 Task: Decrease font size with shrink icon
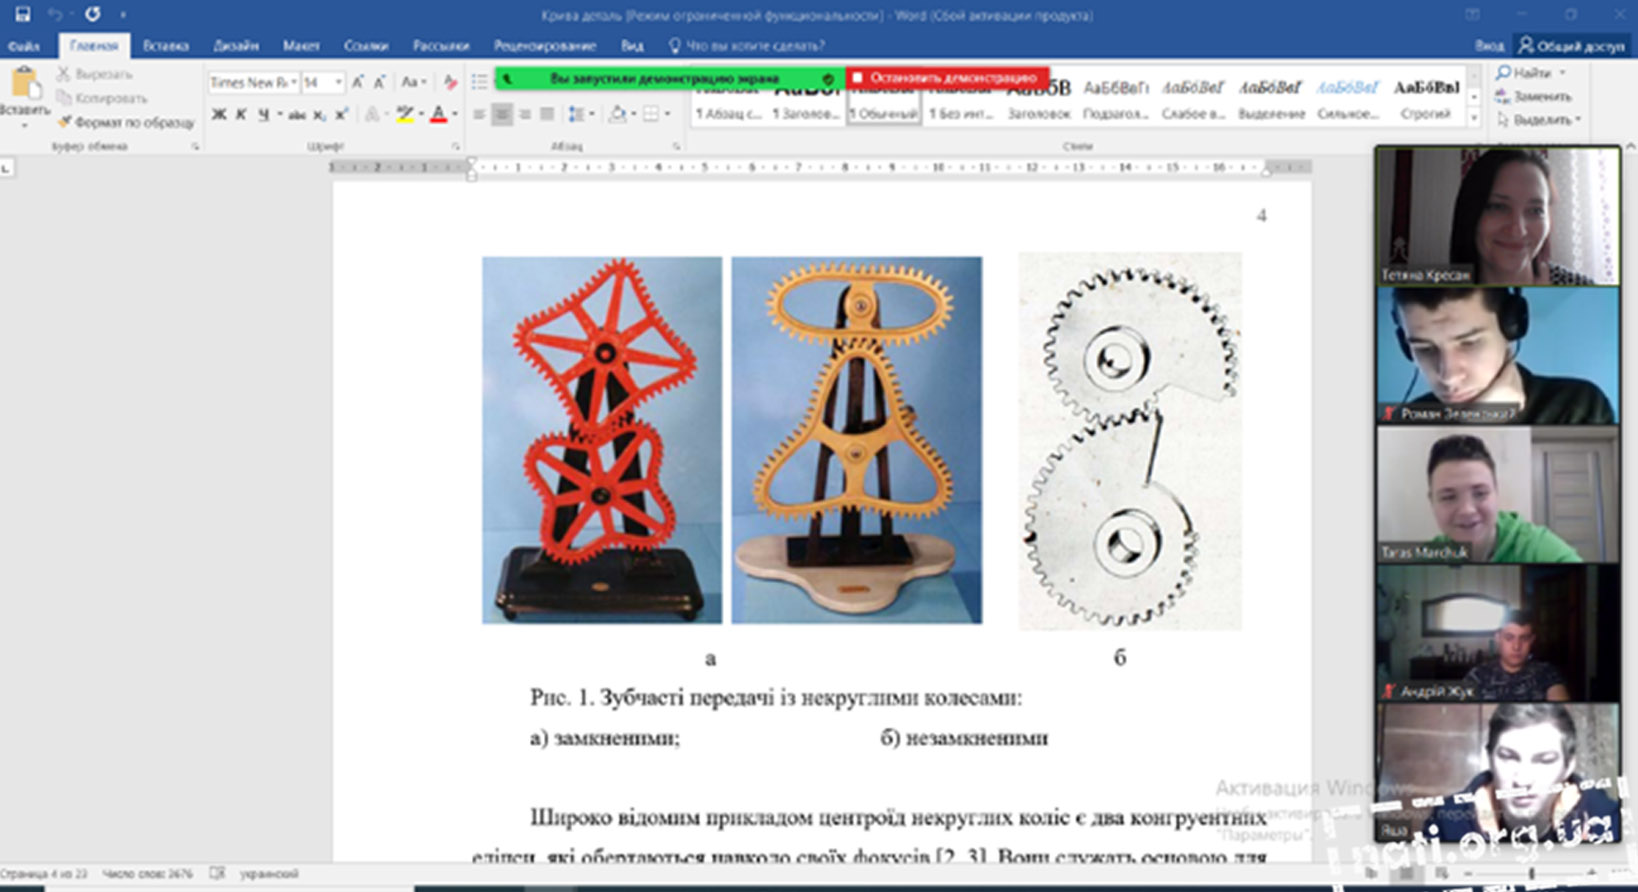[380, 82]
